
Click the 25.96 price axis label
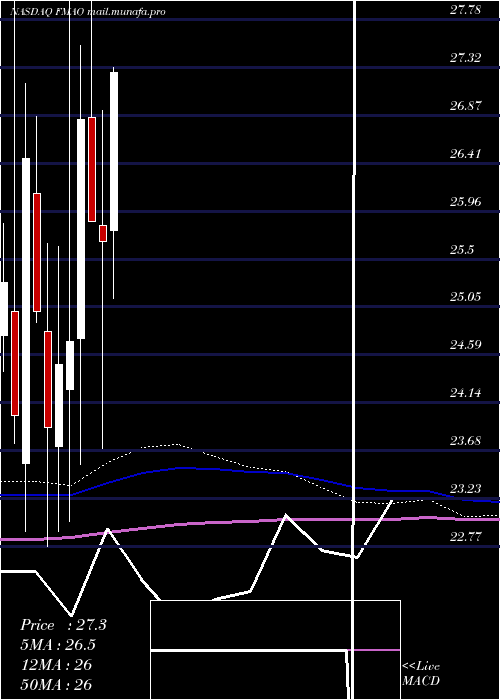pos(466,201)
